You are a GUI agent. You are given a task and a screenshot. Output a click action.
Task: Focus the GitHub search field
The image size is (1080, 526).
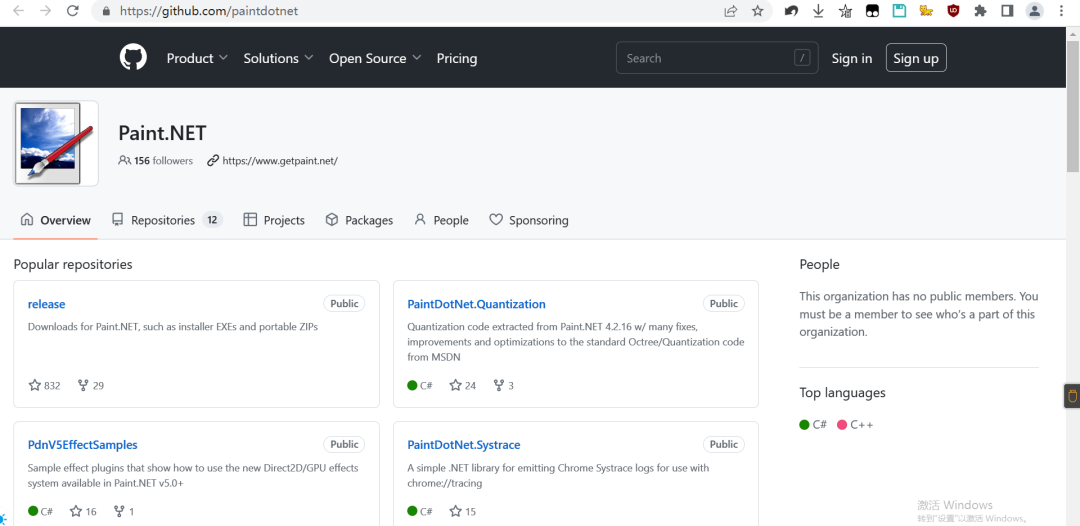(717, 58)
